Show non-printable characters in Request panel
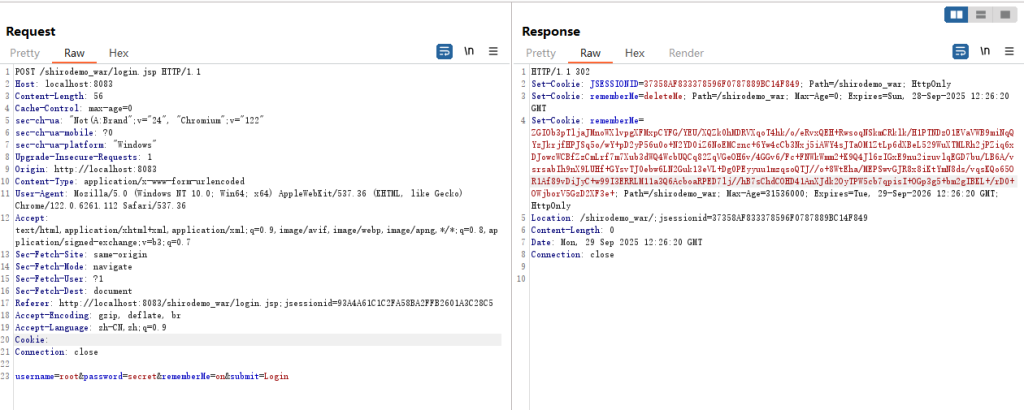Image resolution: width=1024 pixels, height=410 pixels. point(469,51)
